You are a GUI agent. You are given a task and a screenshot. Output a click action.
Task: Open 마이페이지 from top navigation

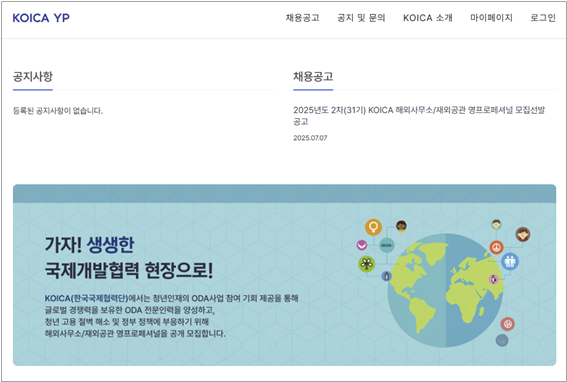pyautogui.click(x=491, y=18)
